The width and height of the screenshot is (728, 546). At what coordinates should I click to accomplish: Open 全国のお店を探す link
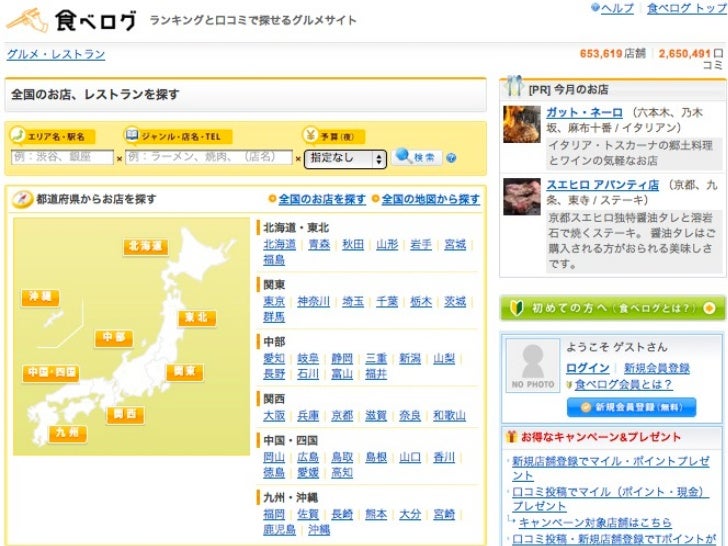pyautogui.click(x=322, y=199)
